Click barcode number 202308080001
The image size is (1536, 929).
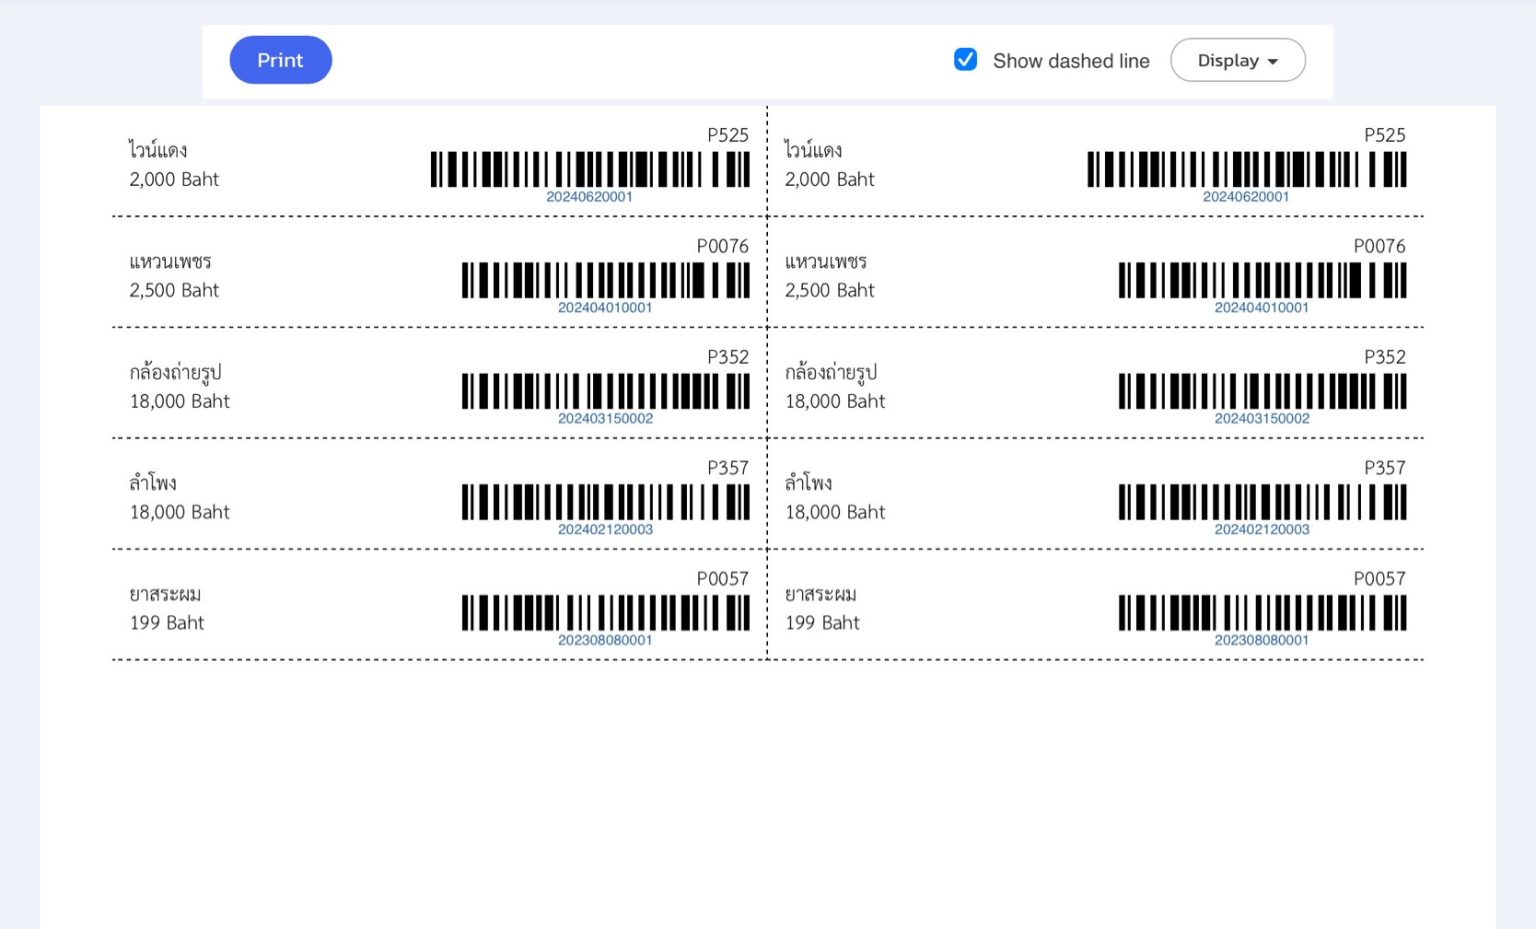(604, 641)
